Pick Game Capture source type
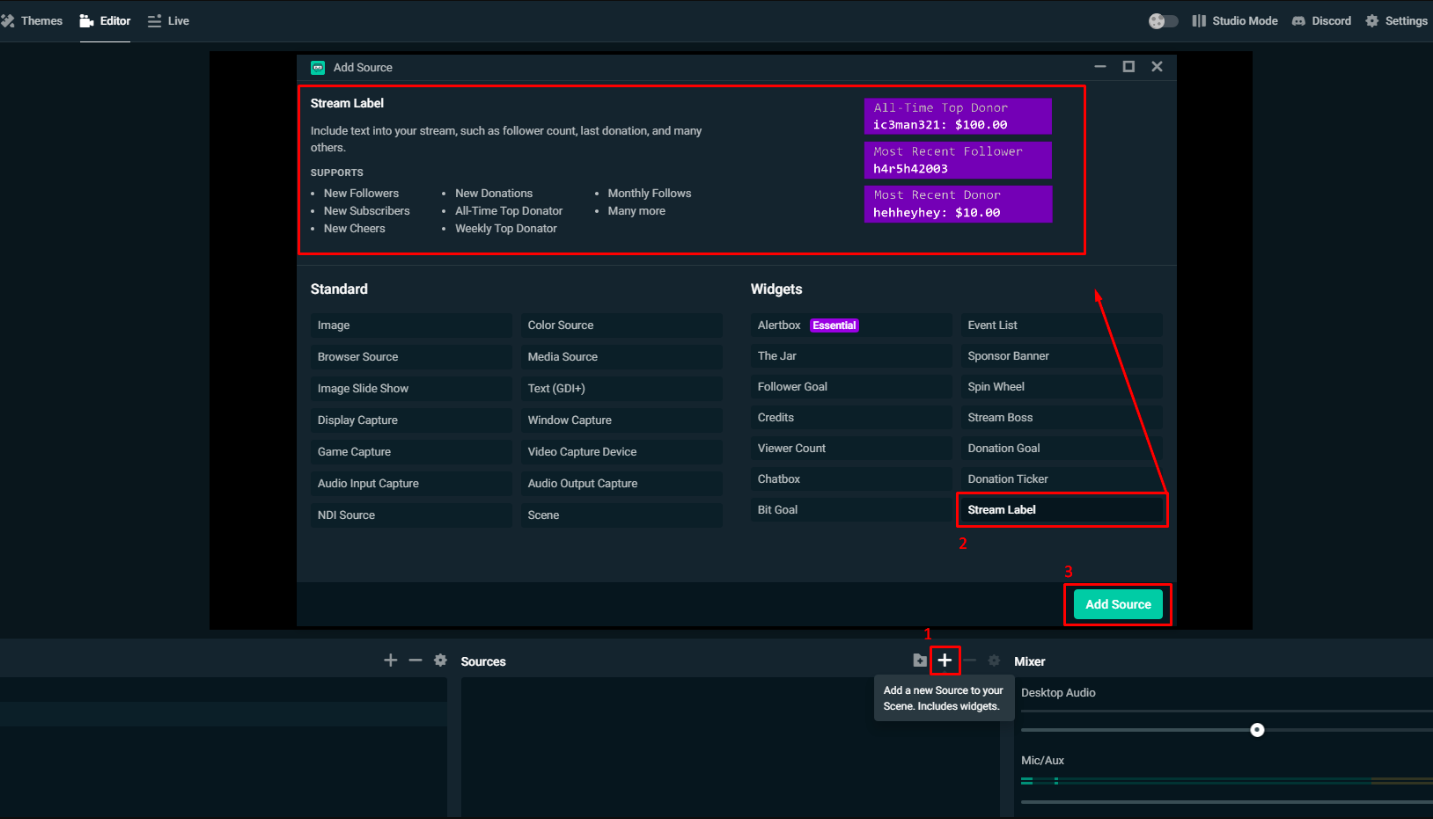Screen dimensions: 1433x819 410,452
